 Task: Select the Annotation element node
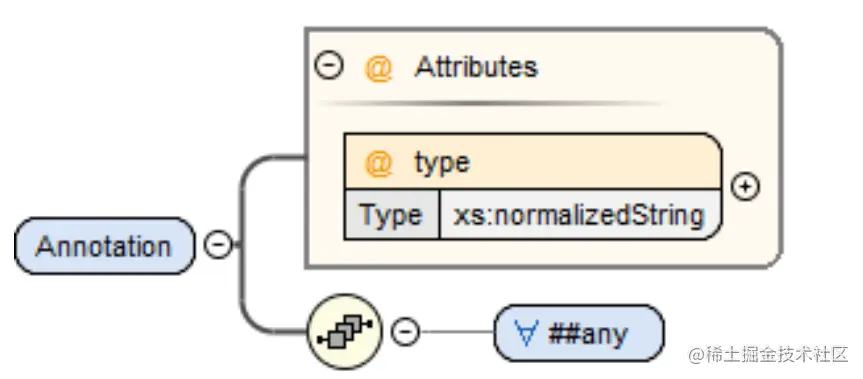click(105, 246)
